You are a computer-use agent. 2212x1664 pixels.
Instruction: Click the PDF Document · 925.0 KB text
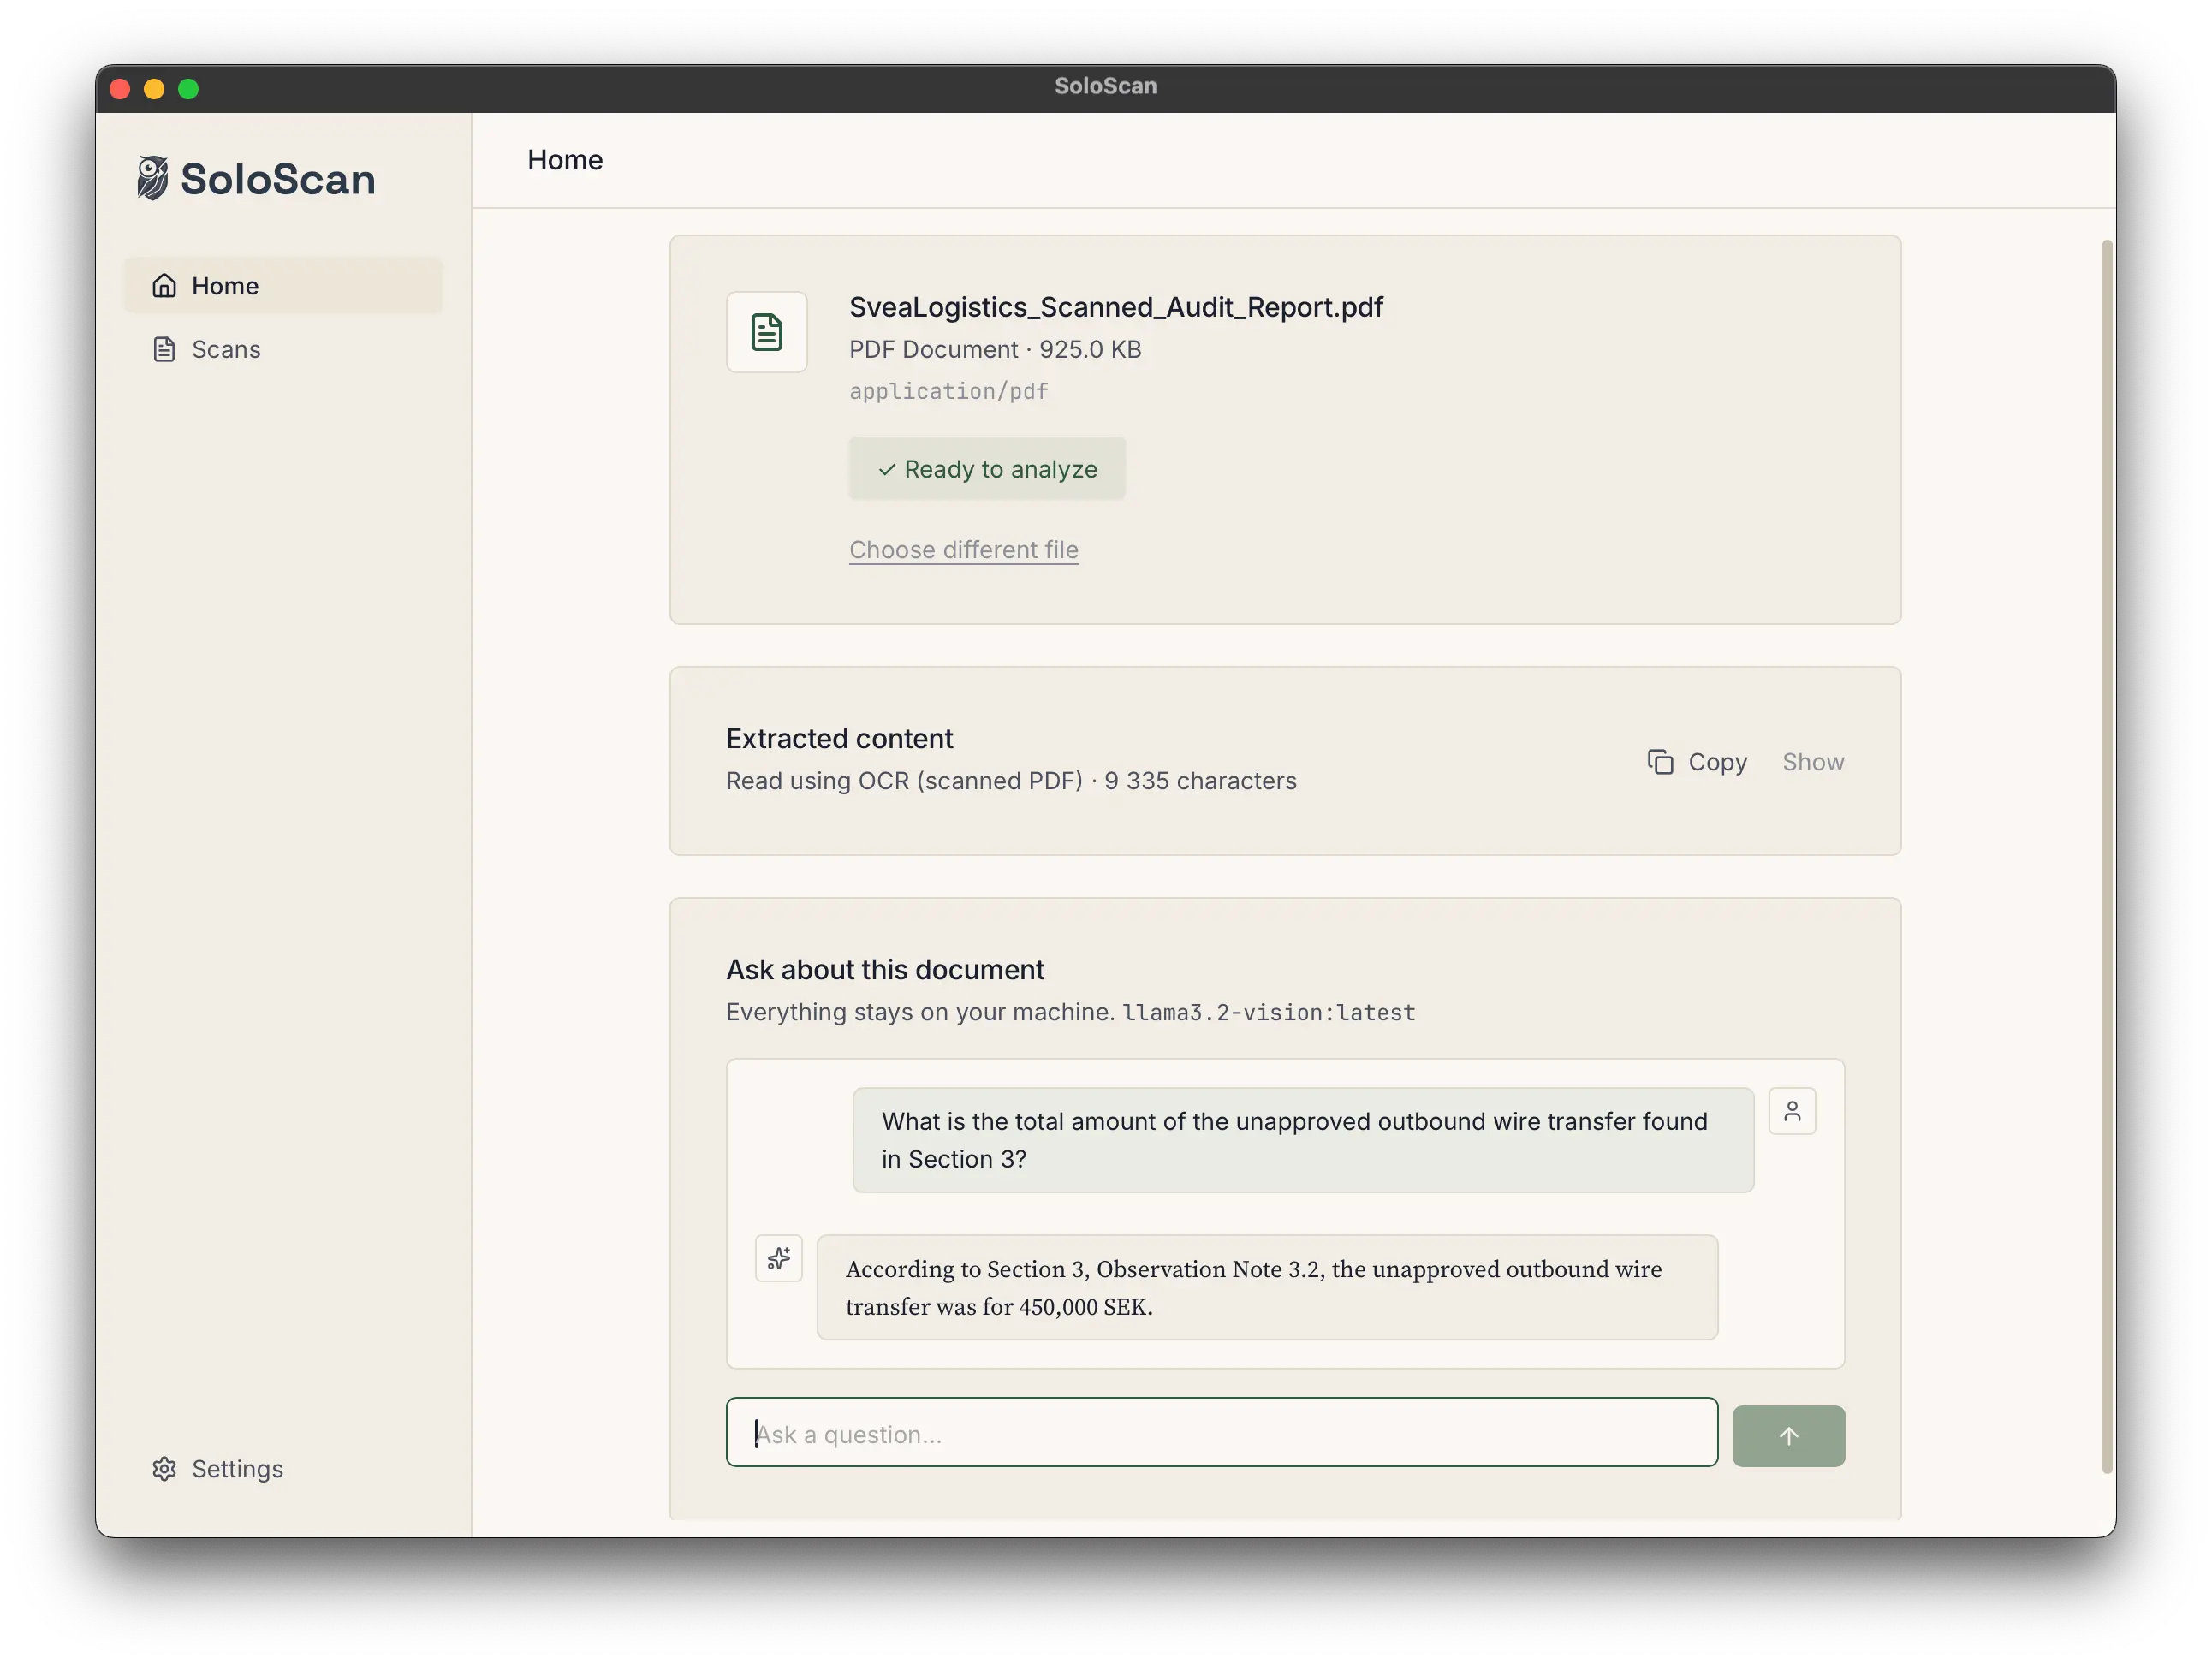tap(995, 349)
